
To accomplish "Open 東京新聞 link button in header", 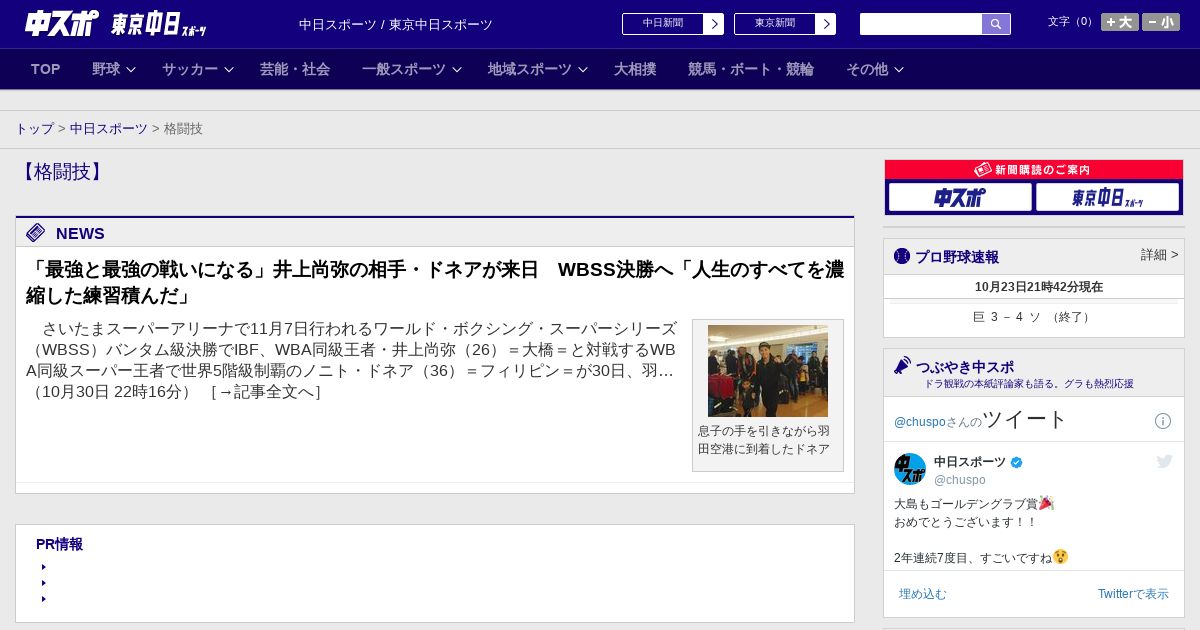I will [x=775, y=24].
